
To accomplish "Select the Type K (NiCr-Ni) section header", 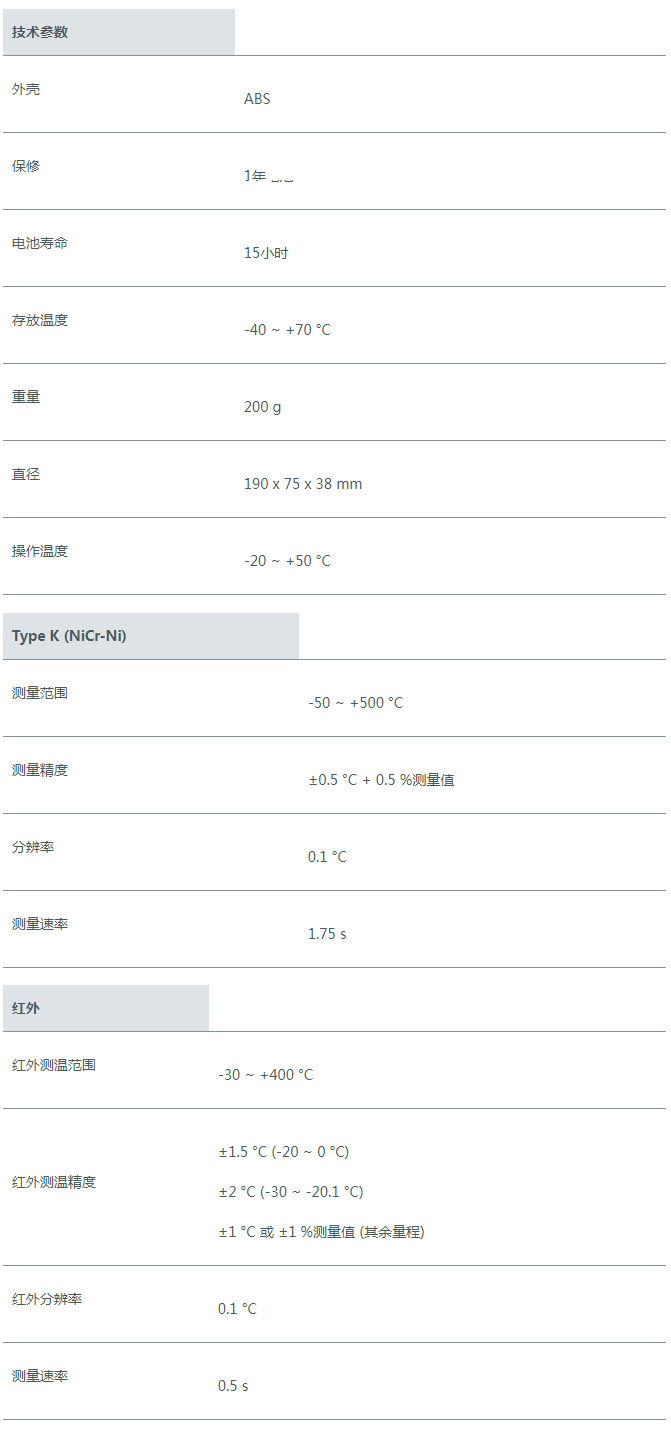I will tap(151, 636).
